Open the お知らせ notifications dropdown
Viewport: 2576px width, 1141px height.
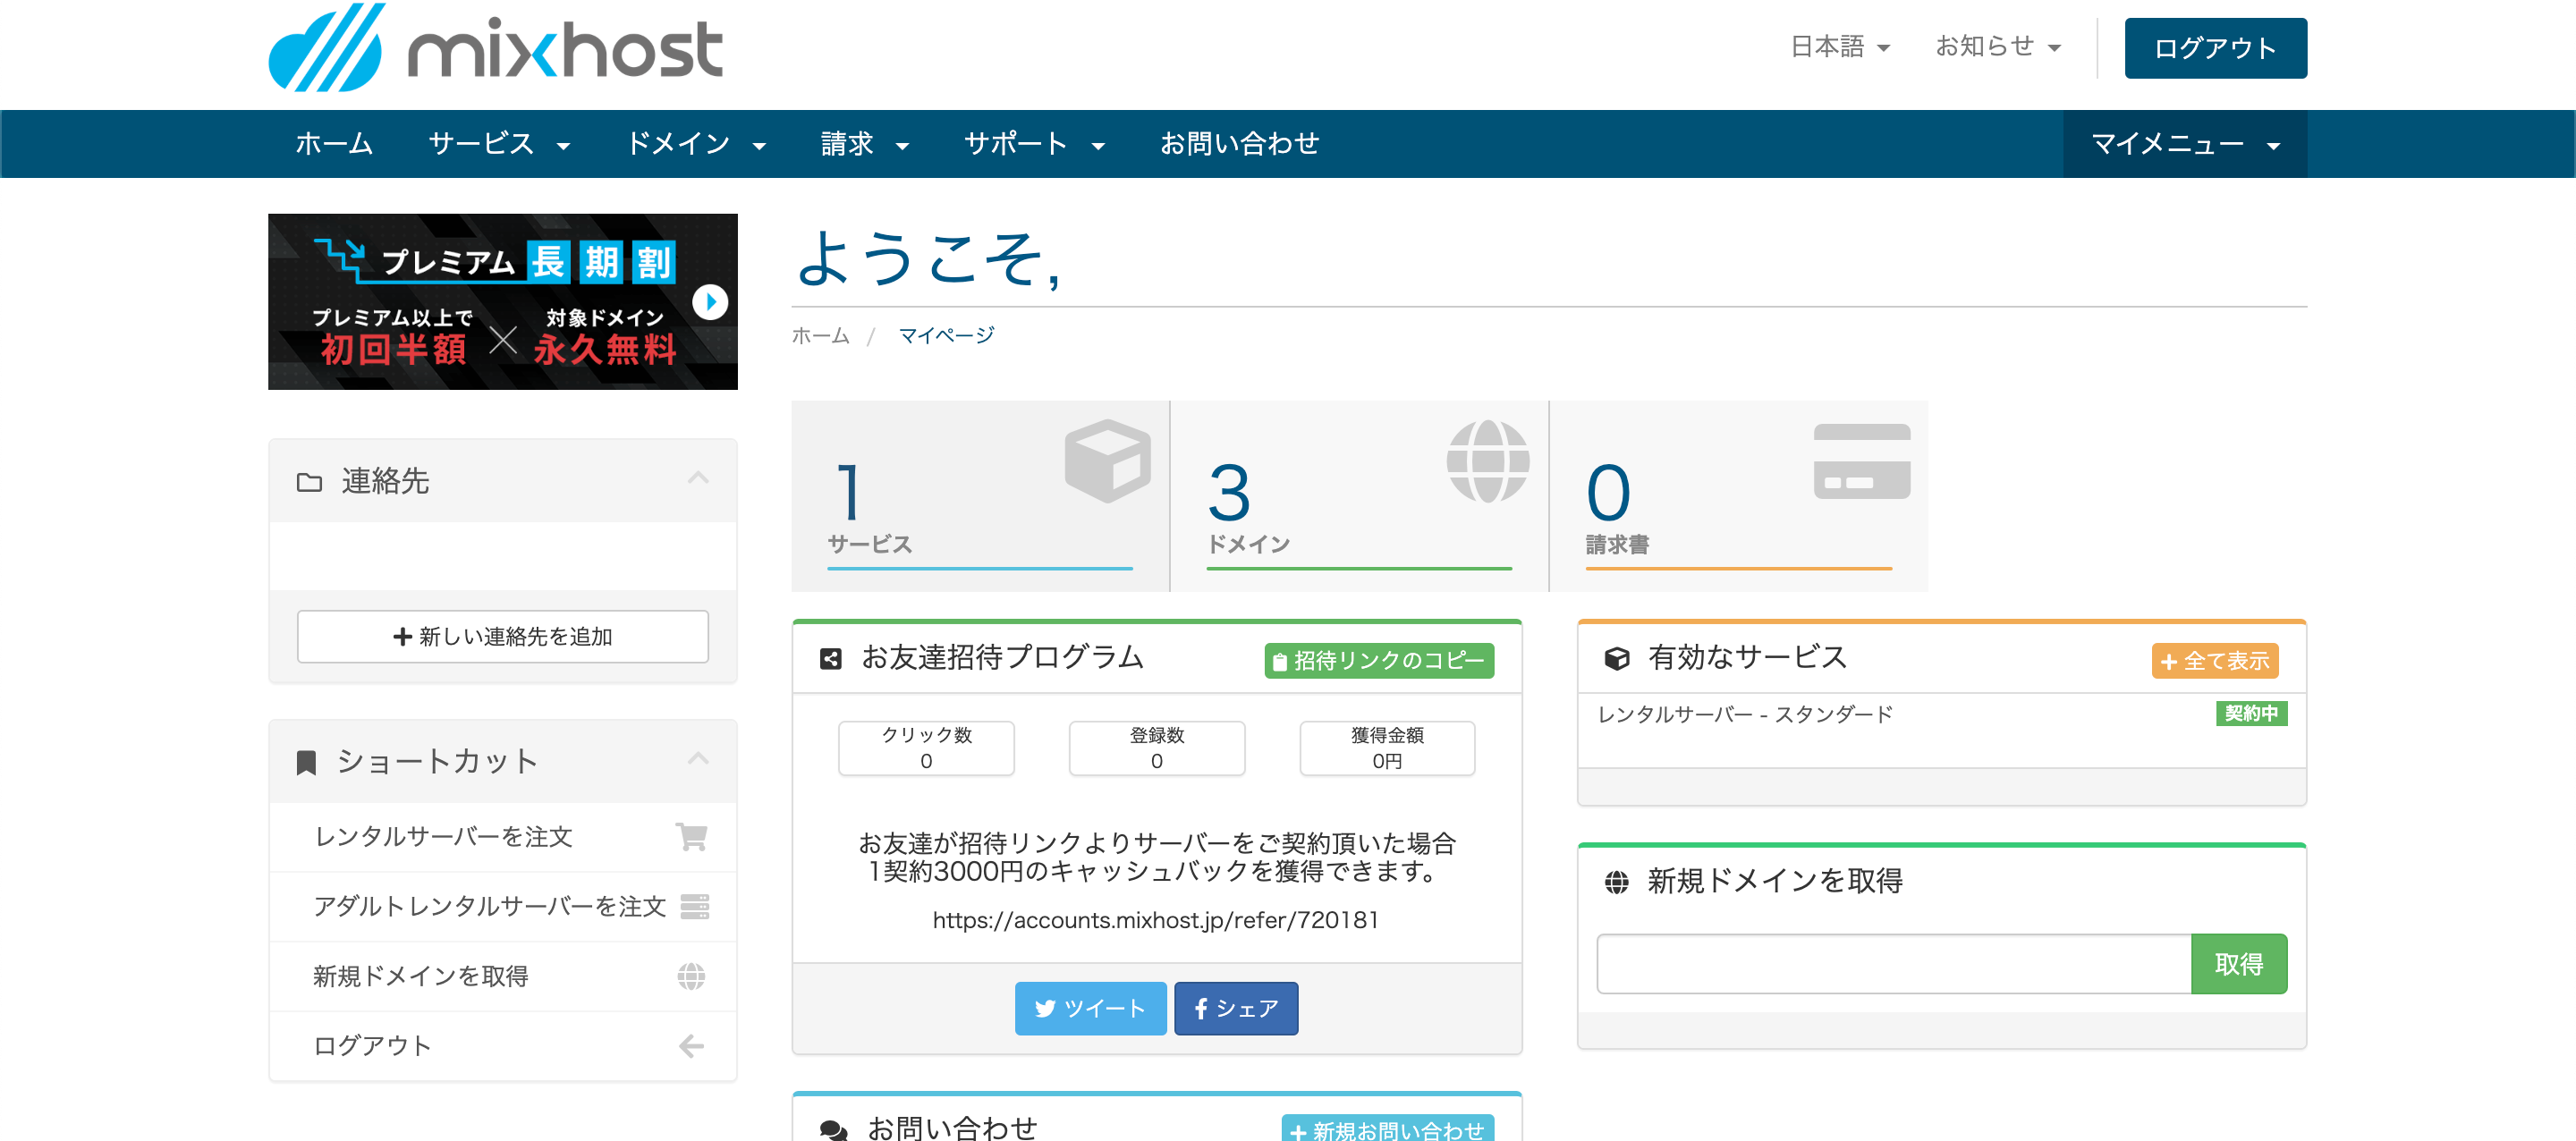click(x=1997, y=47)
